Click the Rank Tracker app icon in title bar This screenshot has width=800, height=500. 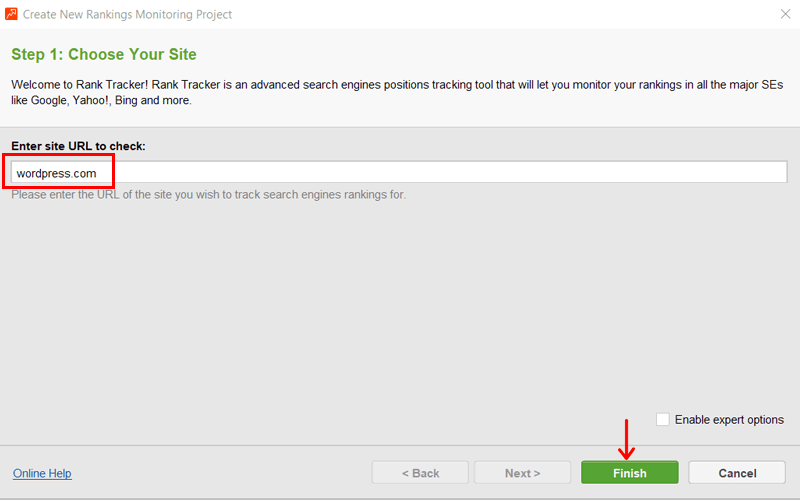(x=11, y=14)
